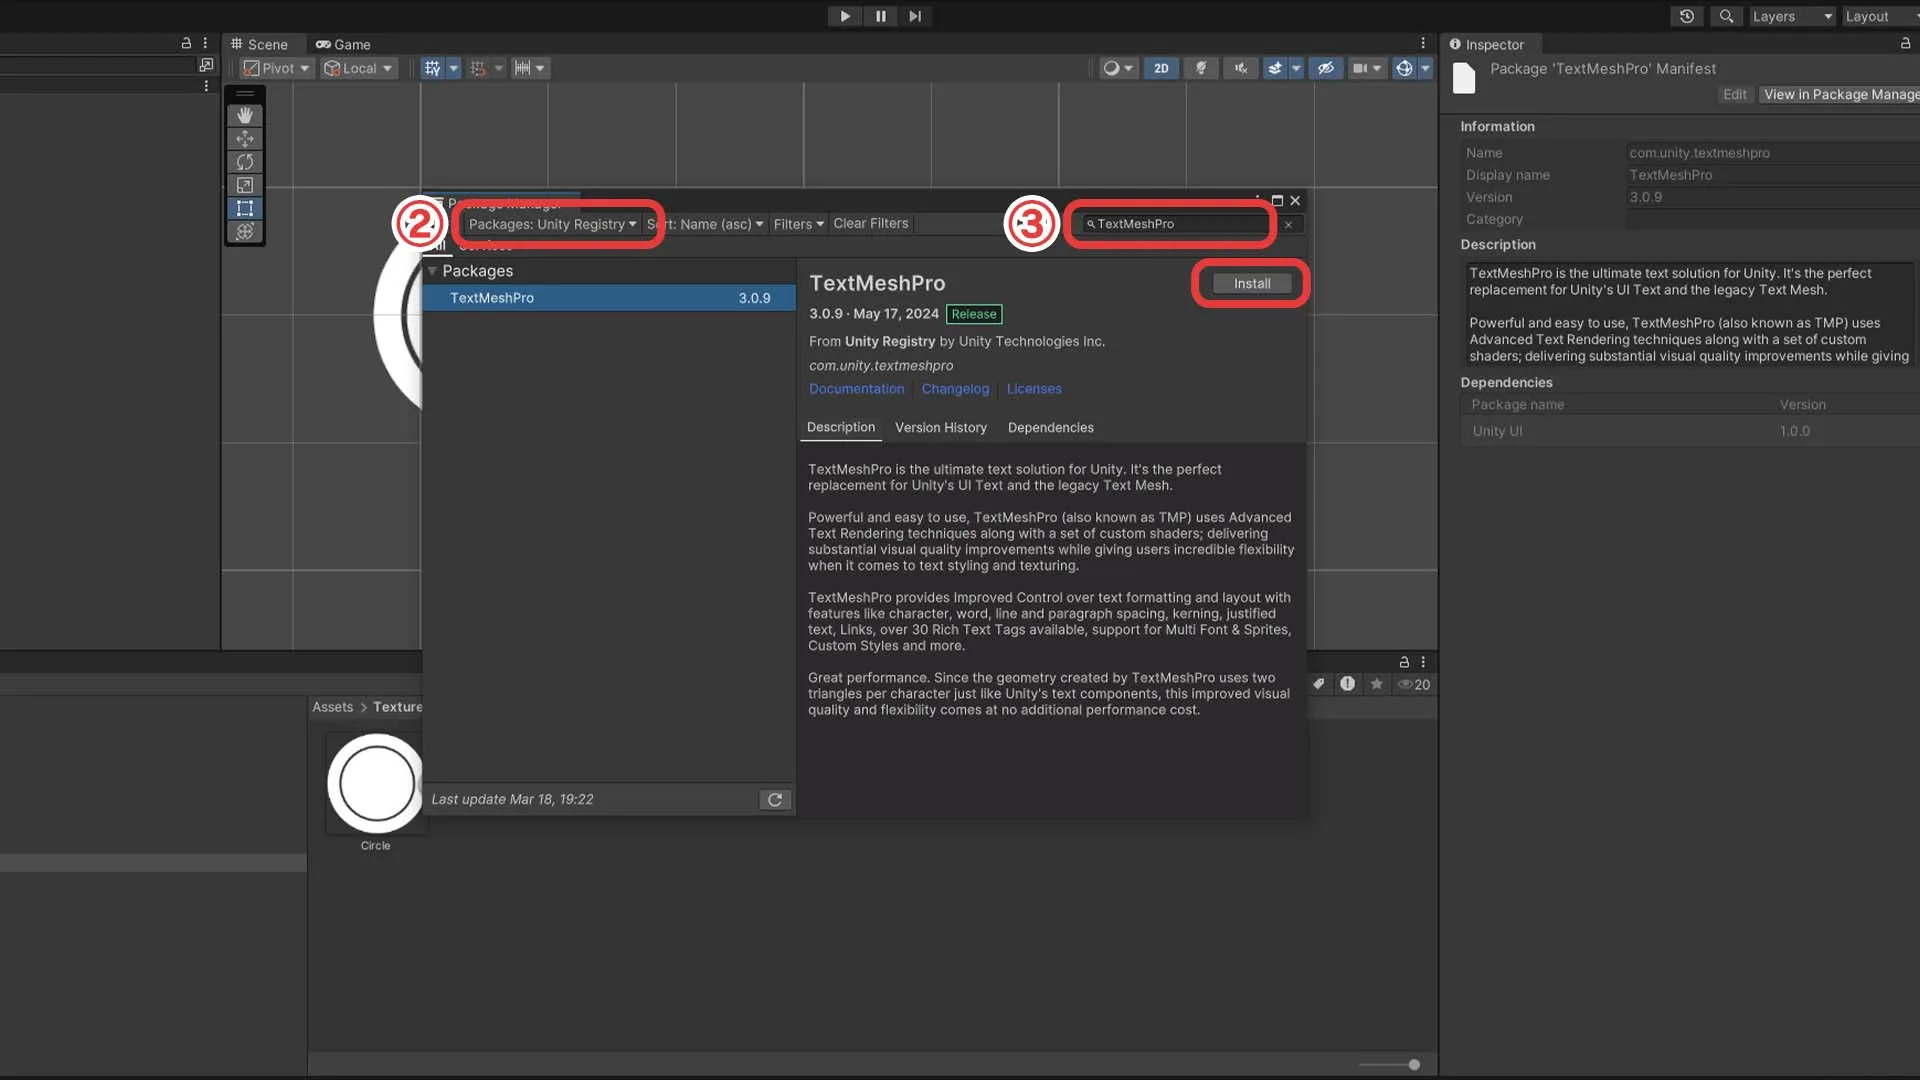Switch to the Game tab
Screen dimensions: 1920x1080
coord(343,44)
